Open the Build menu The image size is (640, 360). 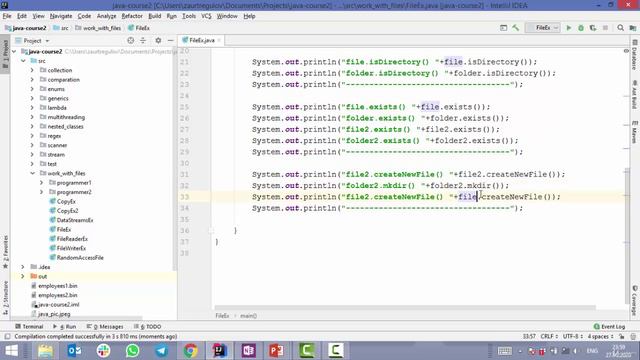(x=154, y=16)
